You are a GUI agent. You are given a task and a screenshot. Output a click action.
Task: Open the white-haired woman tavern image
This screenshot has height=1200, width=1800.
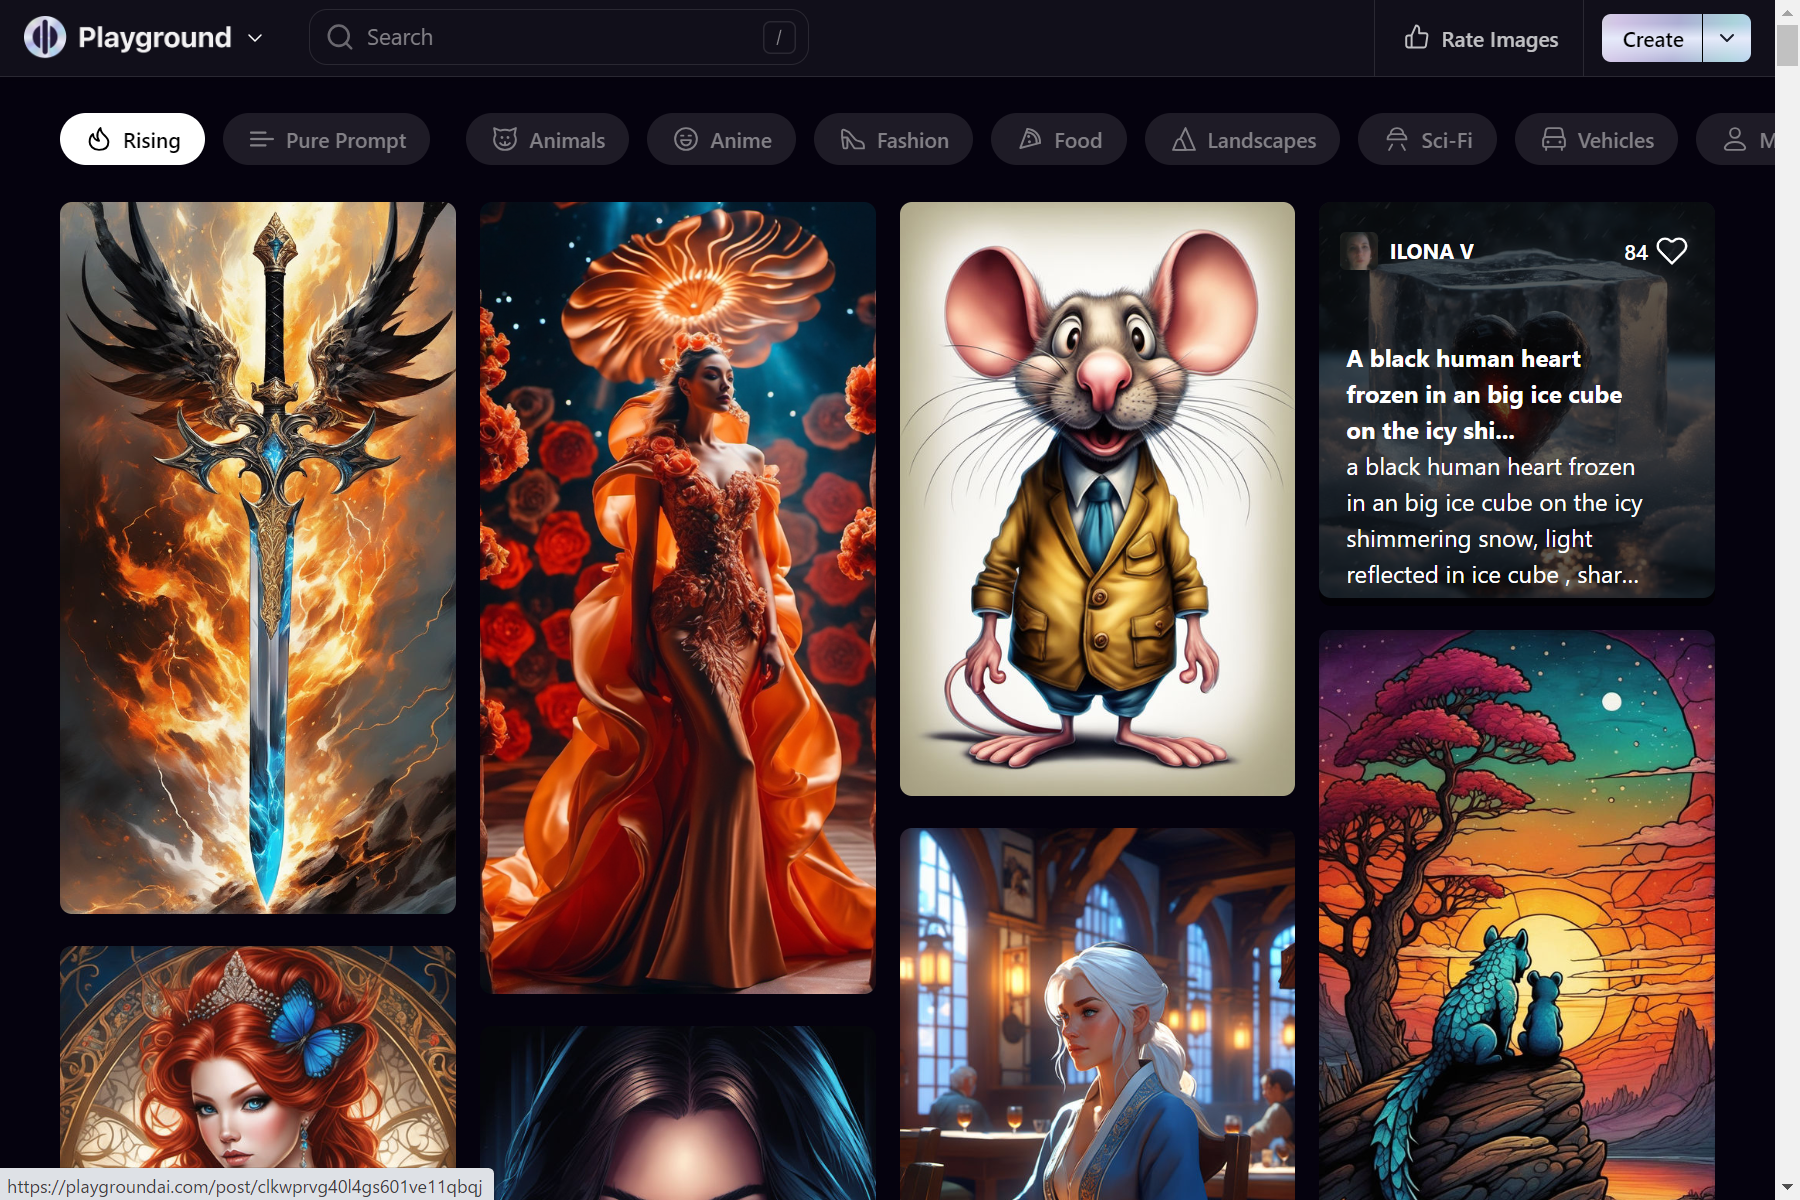coord(1097,1014)
